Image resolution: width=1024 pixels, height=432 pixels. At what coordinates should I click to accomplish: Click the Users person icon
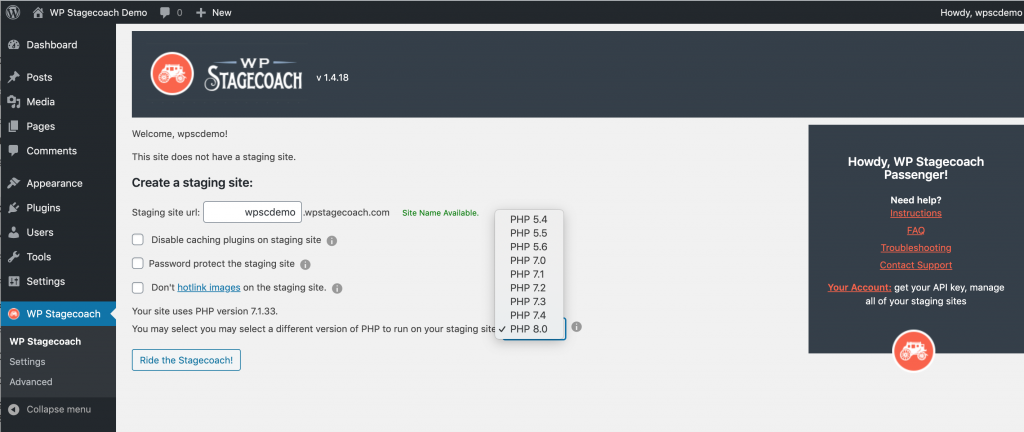click(x=14, y=232)
